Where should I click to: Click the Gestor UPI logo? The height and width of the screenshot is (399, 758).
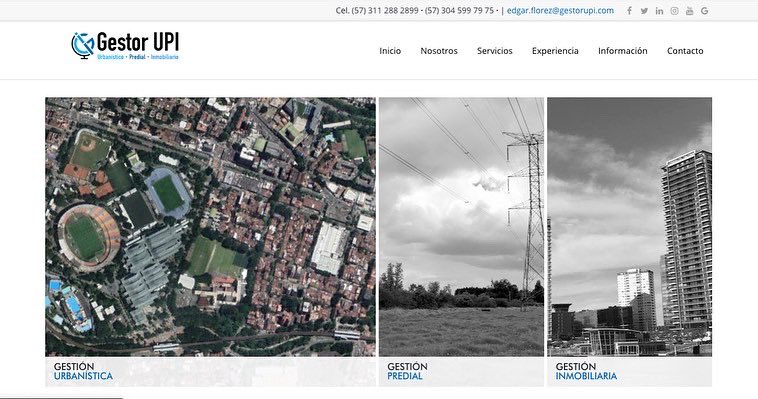[125, 45]
